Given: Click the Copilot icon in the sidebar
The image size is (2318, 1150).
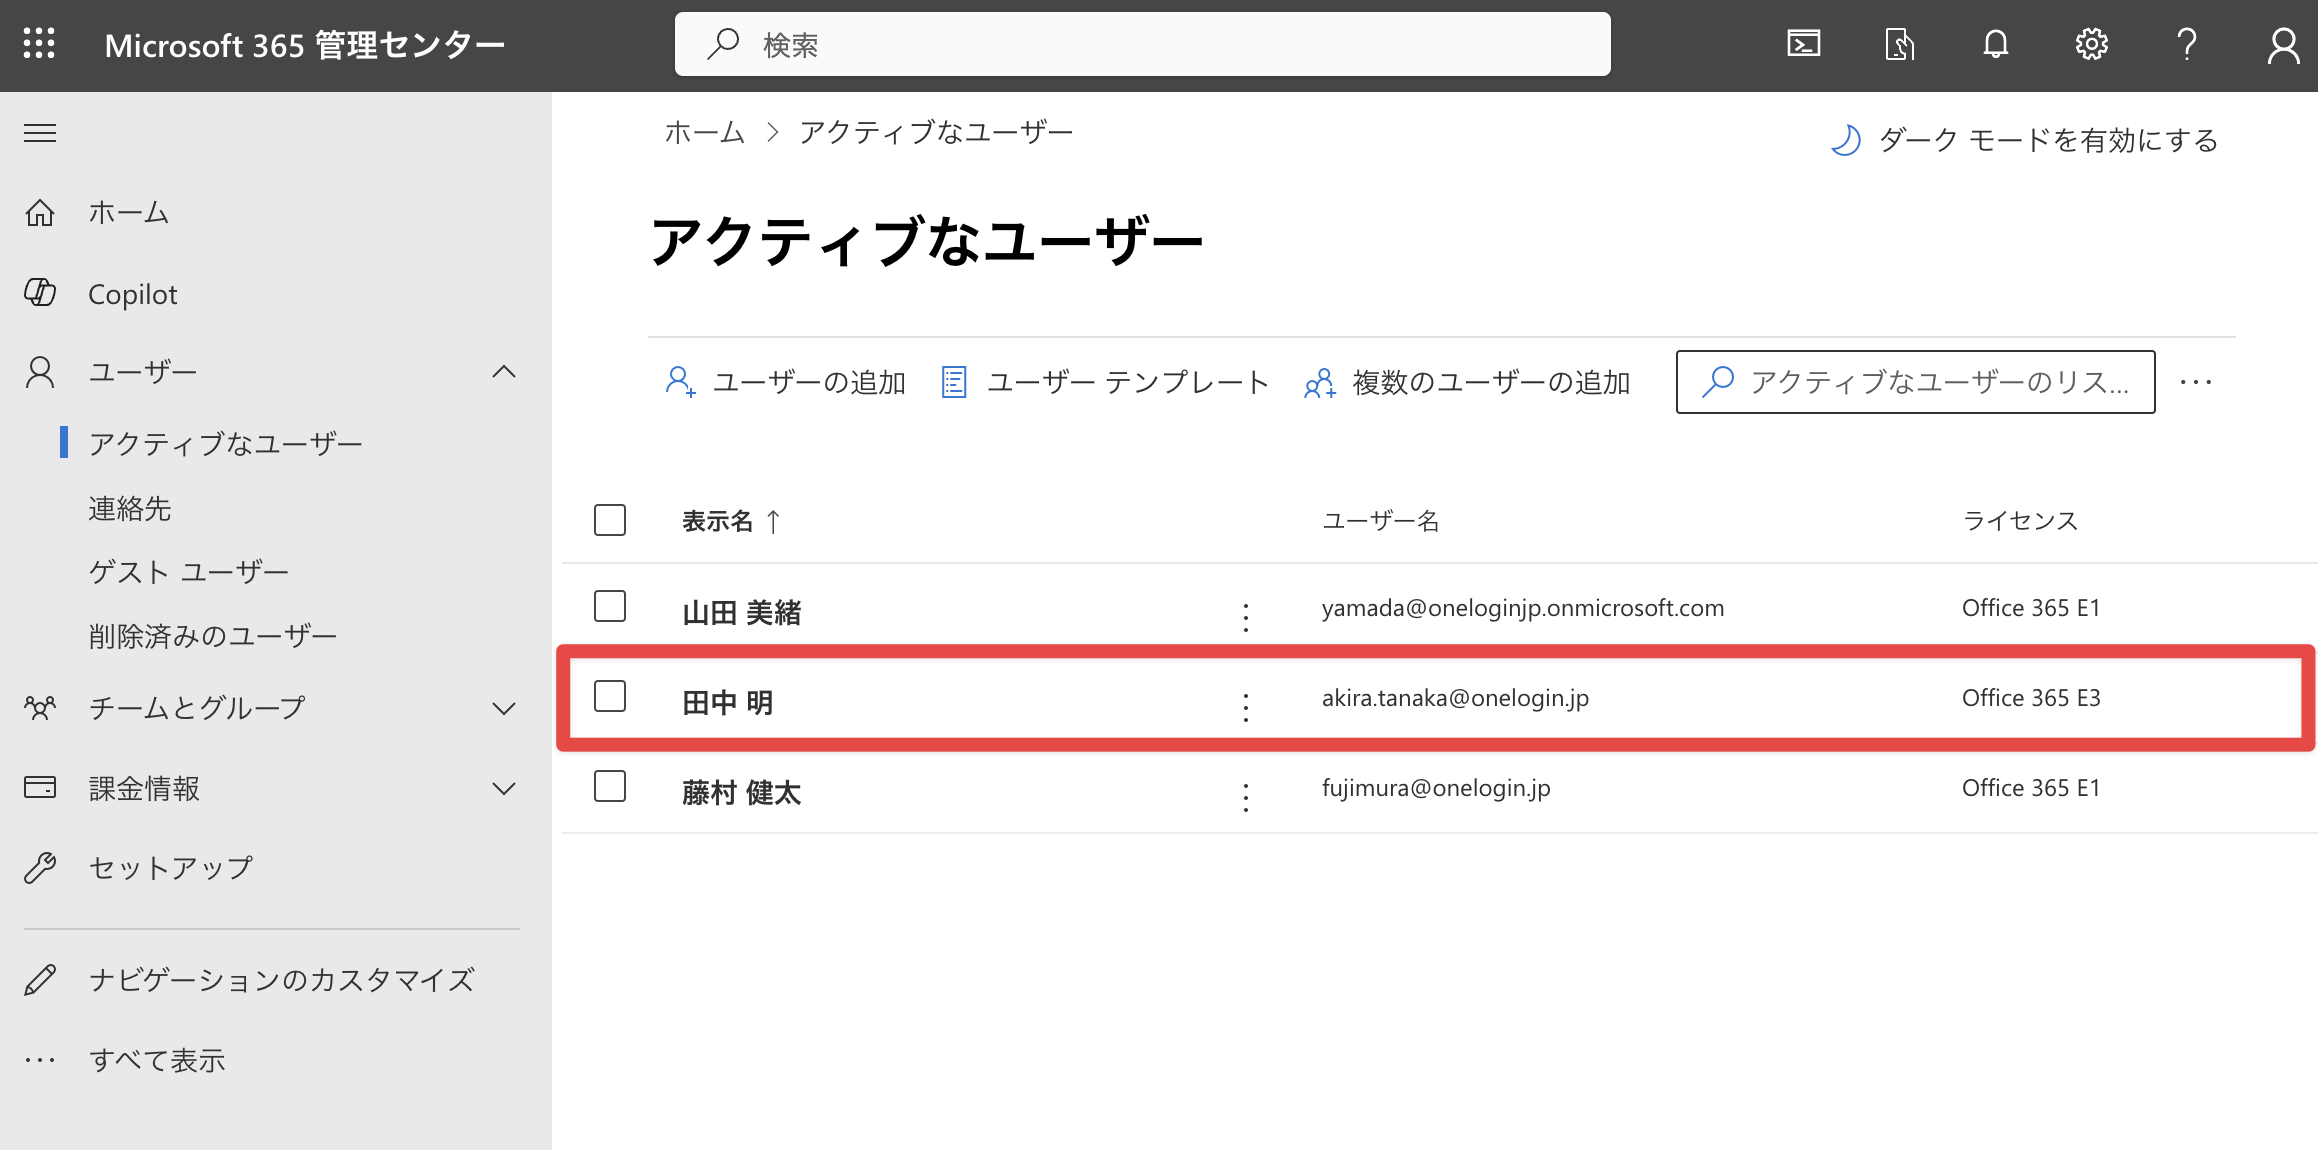Looking at the screenshot, I should click(40, 293).
